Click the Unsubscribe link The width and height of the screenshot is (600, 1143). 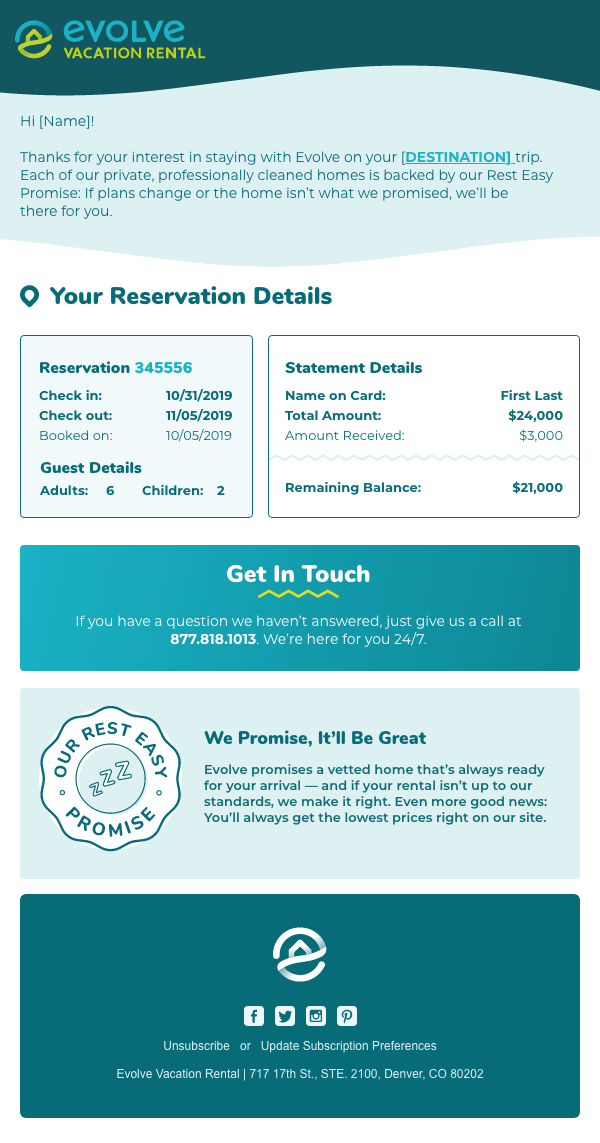point(196,1046)
